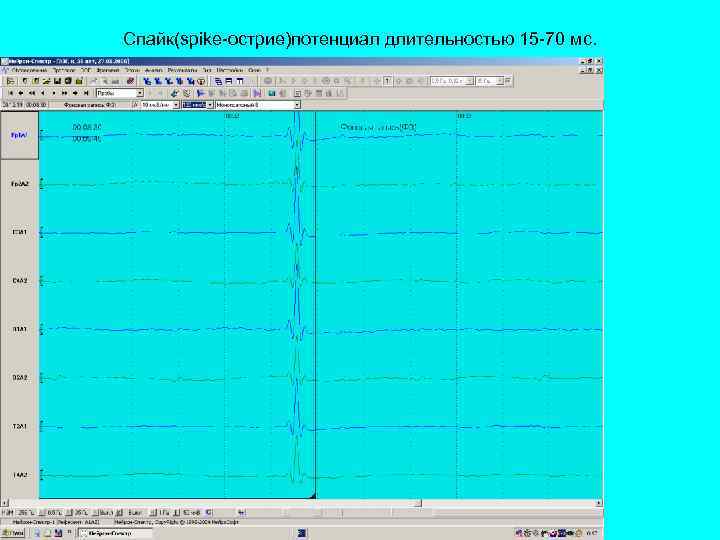Viewport: 720px width, 540px height.
Task: Go to next page with right arrow
Action: [x=75, y=93]
